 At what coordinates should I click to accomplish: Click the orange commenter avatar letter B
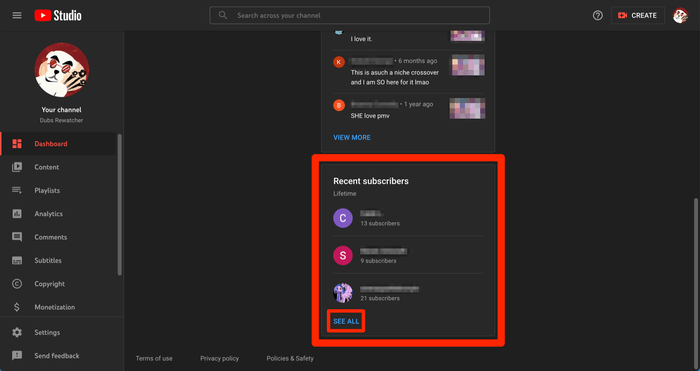(x=339, y=105)
